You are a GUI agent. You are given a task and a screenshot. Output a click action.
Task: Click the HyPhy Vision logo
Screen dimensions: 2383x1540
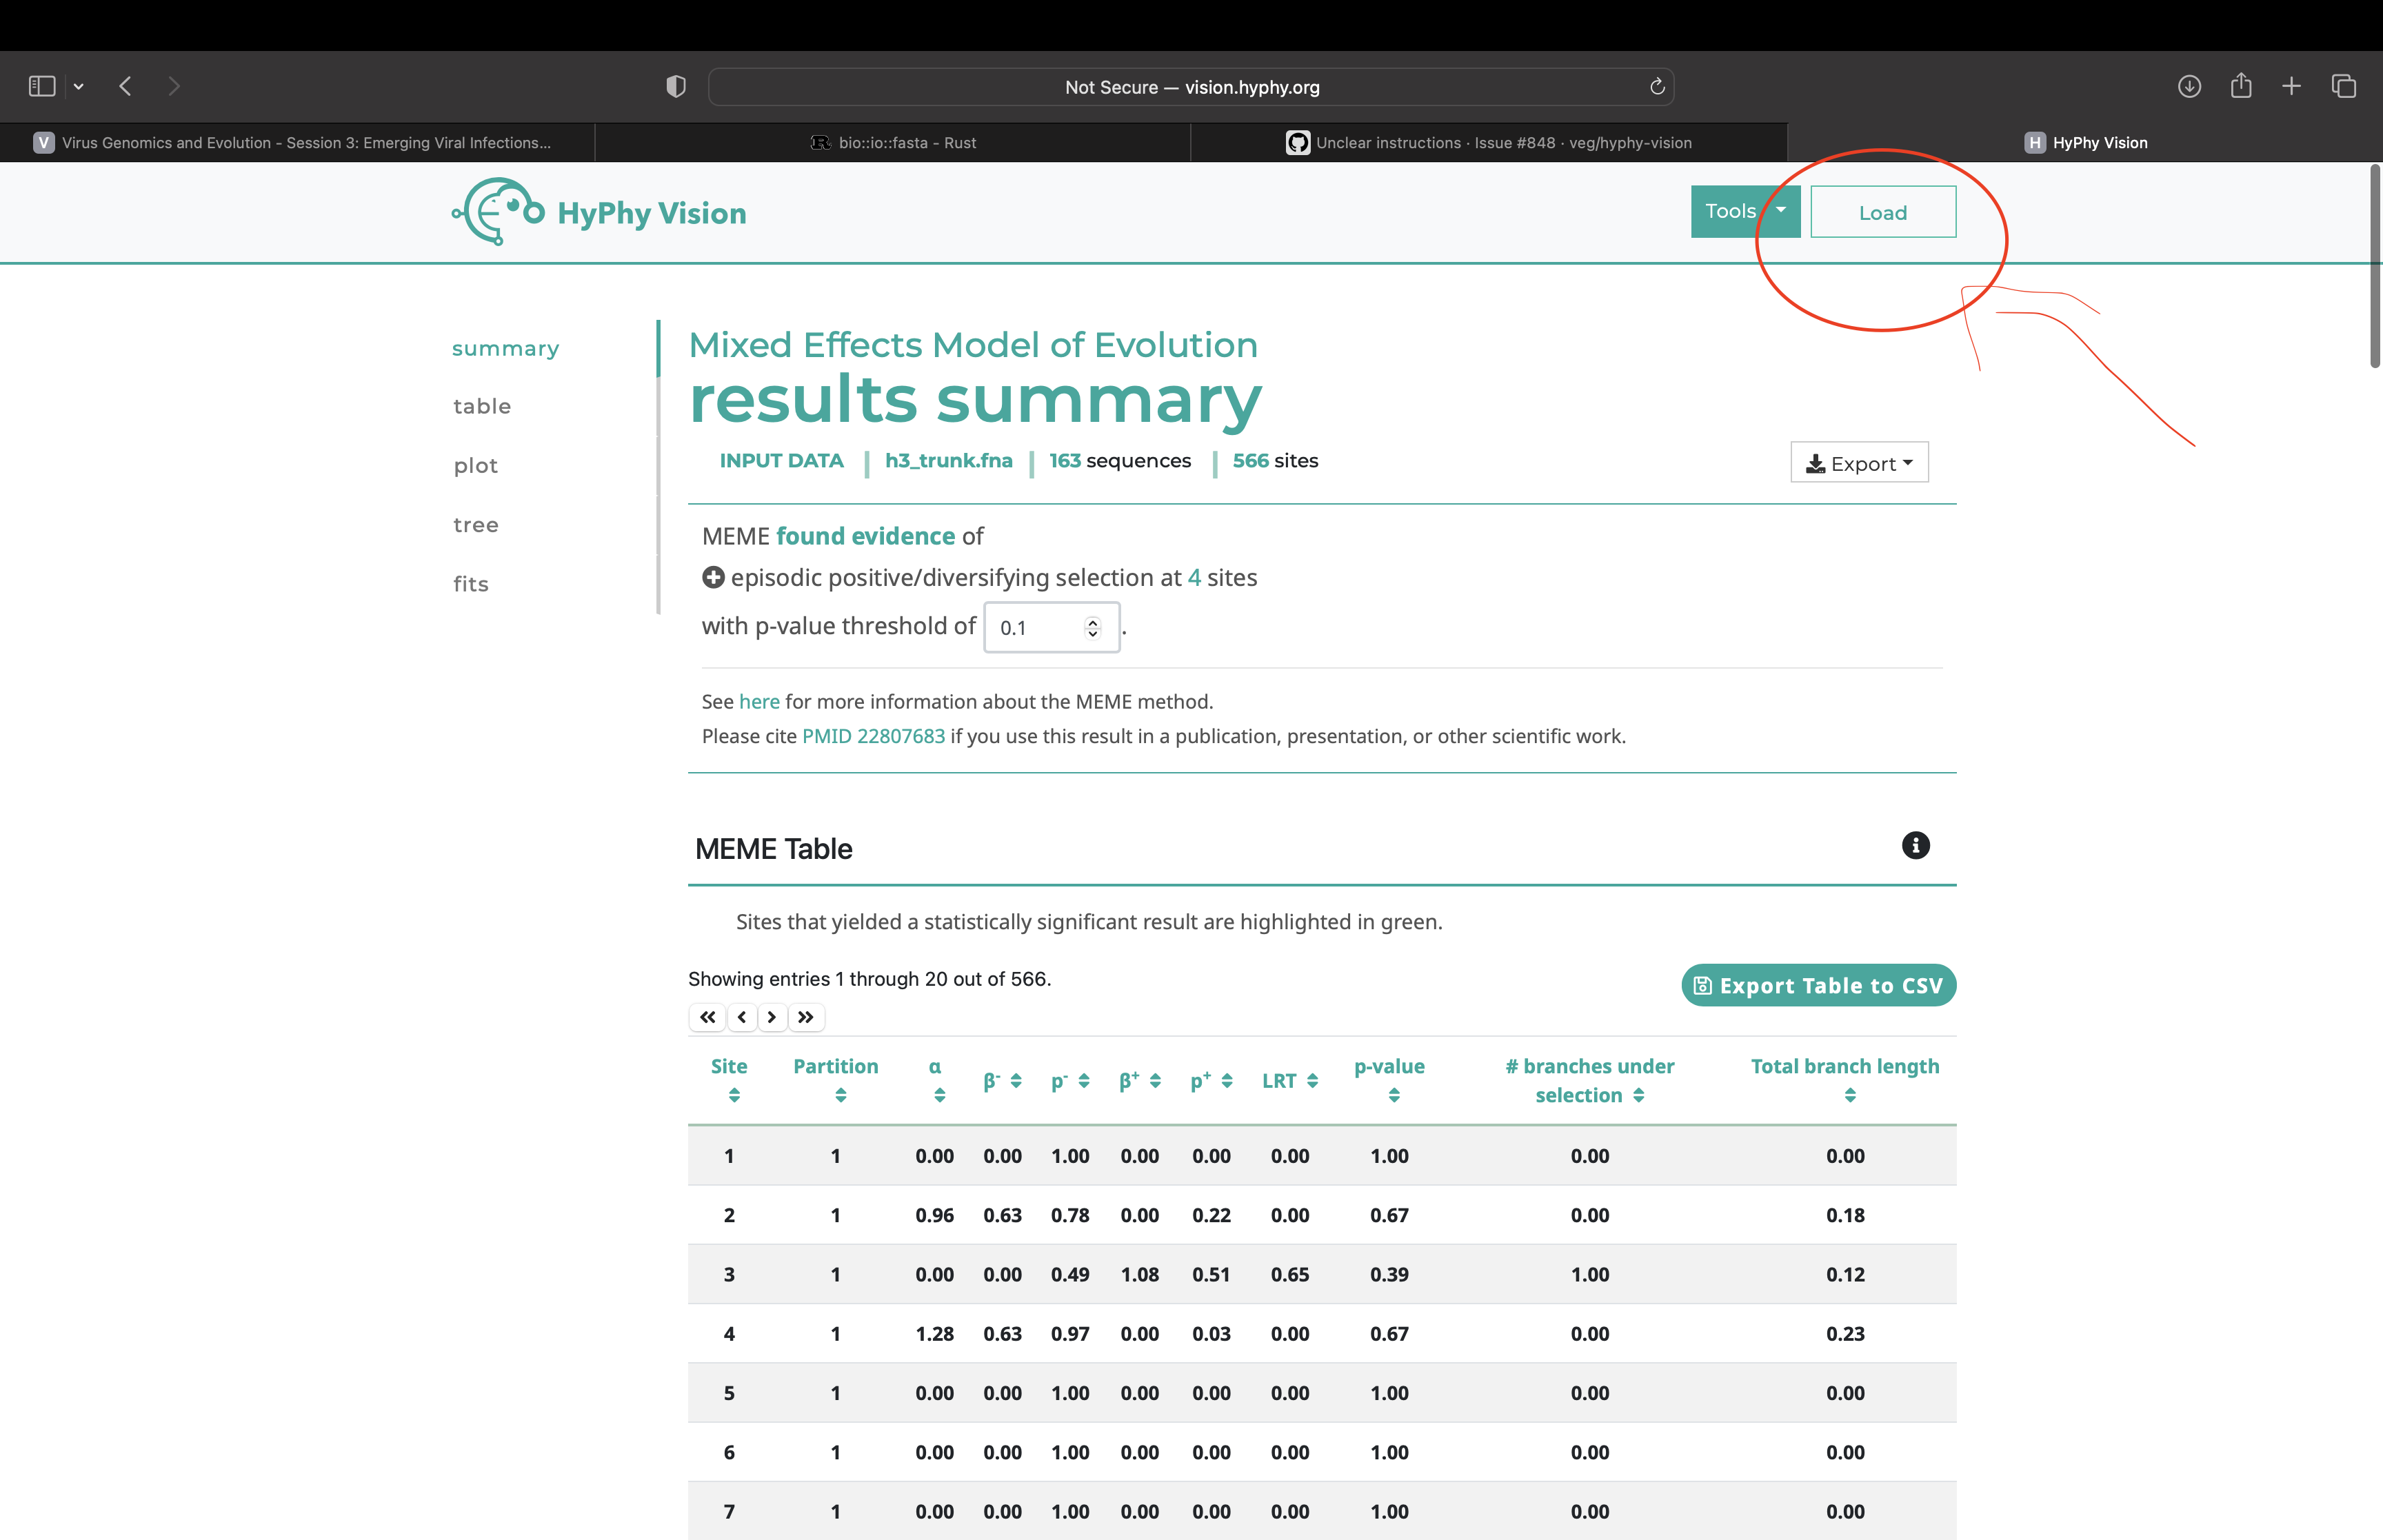[x=597, y=211]
